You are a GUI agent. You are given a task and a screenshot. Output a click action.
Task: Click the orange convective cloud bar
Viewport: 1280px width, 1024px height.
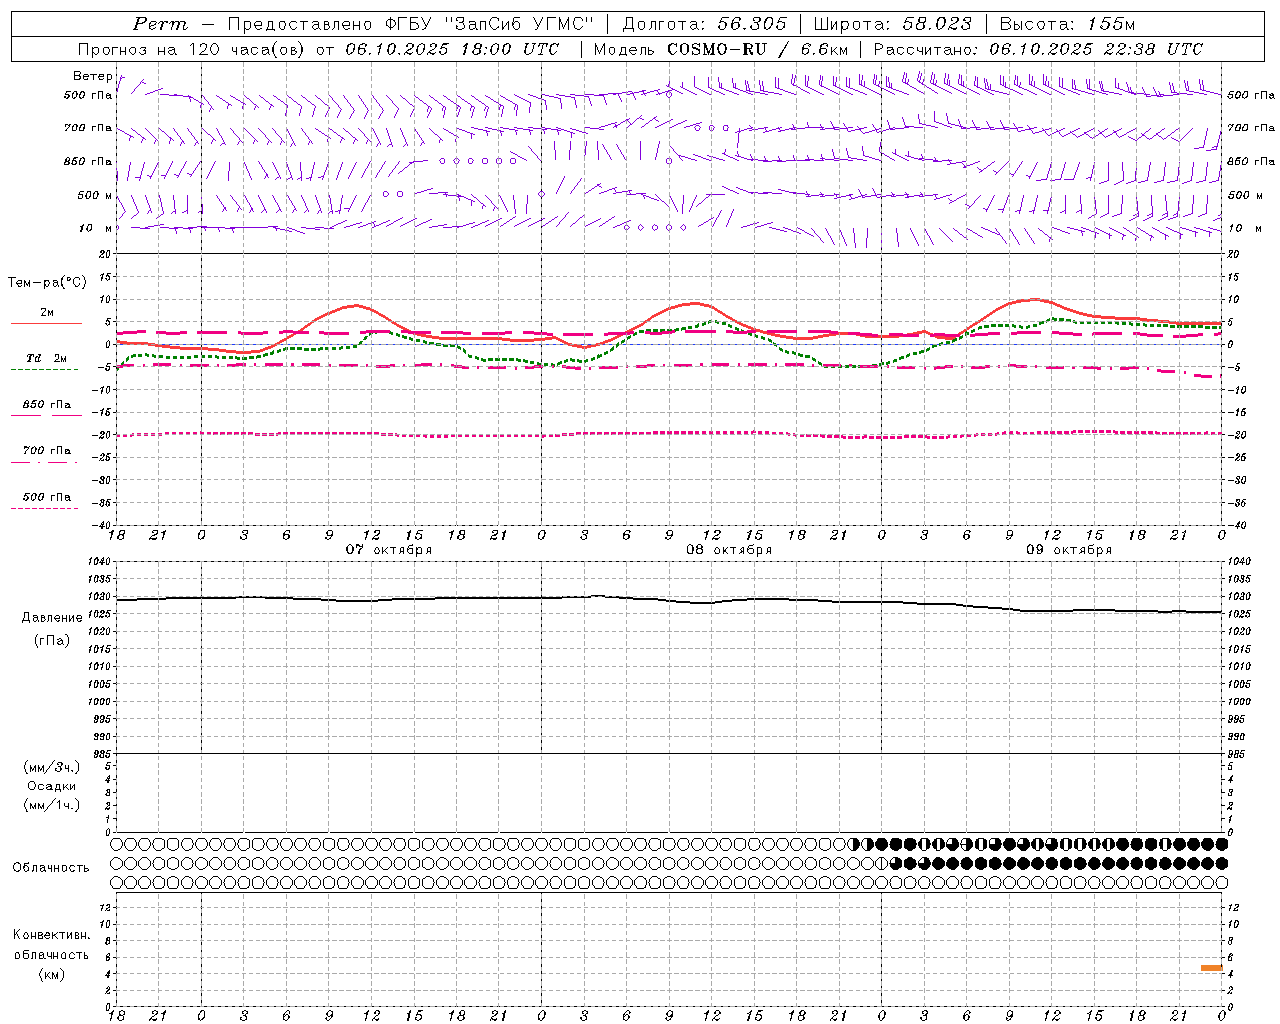[x=1212, y=968]
